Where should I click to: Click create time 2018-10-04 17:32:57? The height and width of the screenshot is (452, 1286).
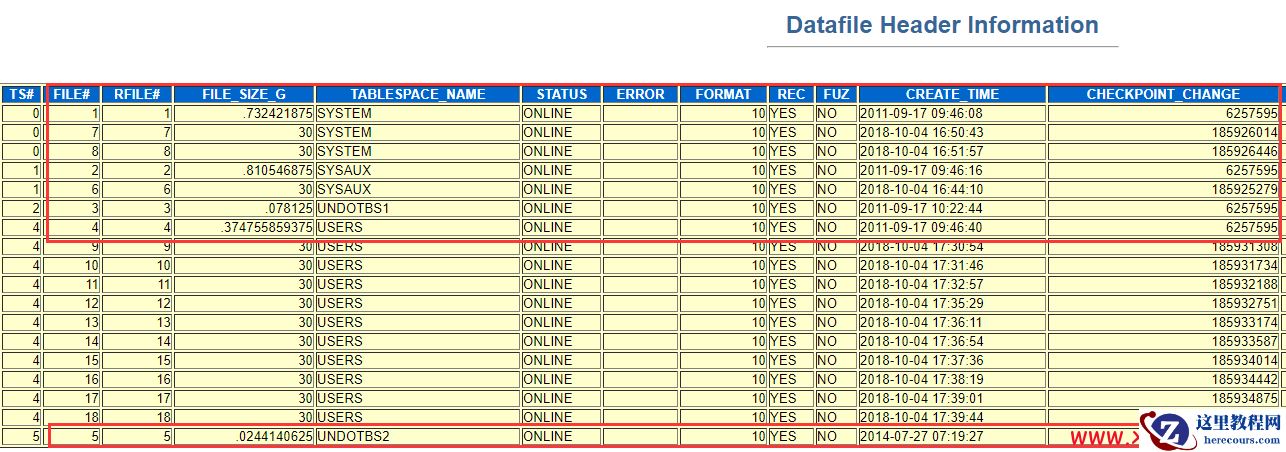coord(922,284)
